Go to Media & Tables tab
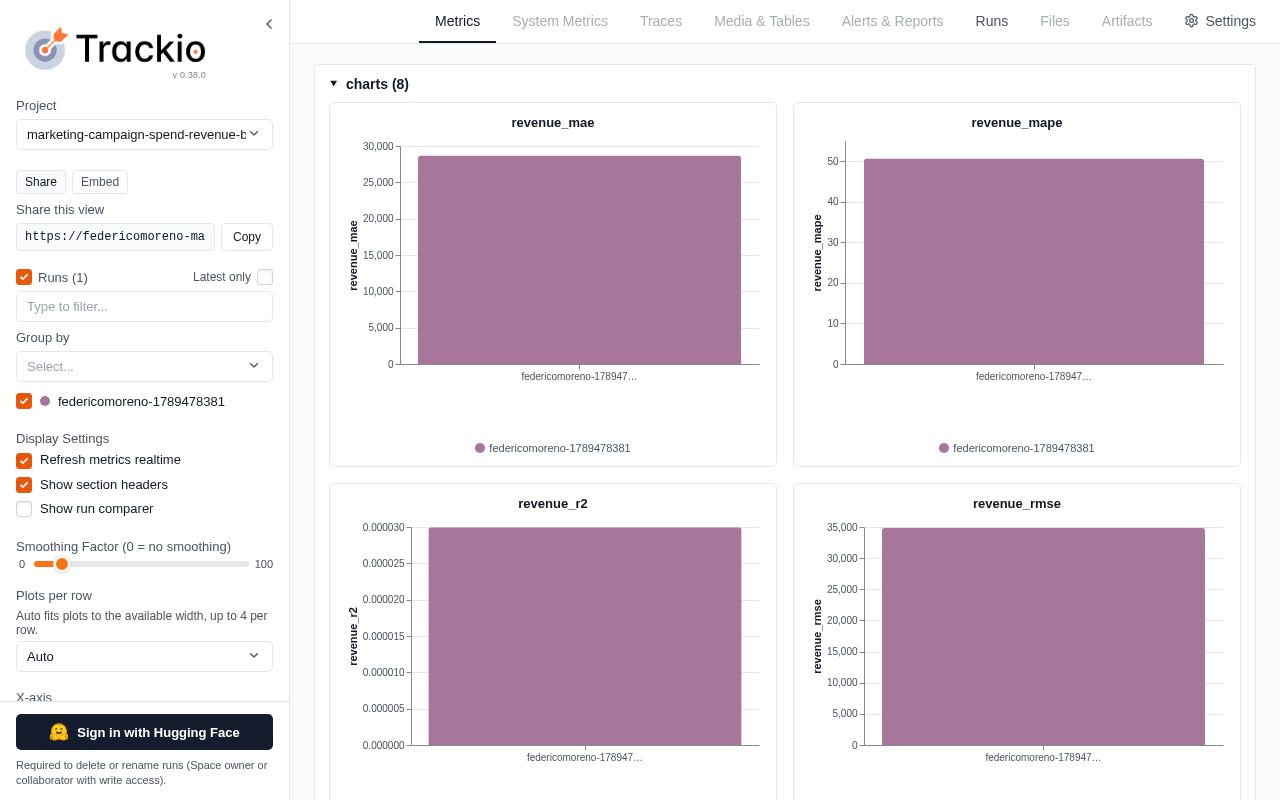Viewport: 1280px width, 800px height. [762, 21]
